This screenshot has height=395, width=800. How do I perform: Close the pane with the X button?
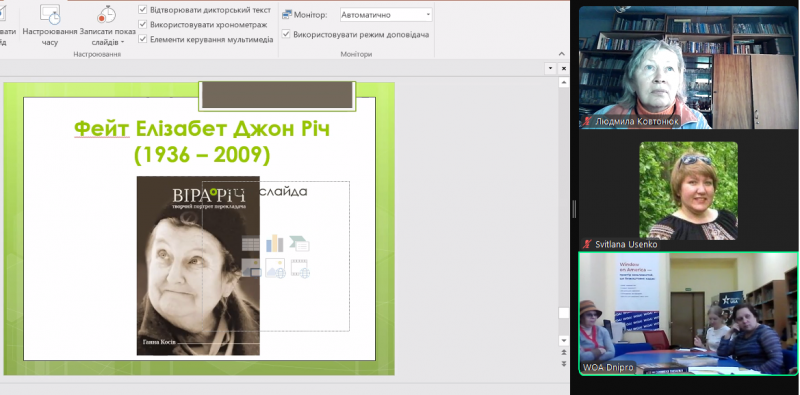564,68
